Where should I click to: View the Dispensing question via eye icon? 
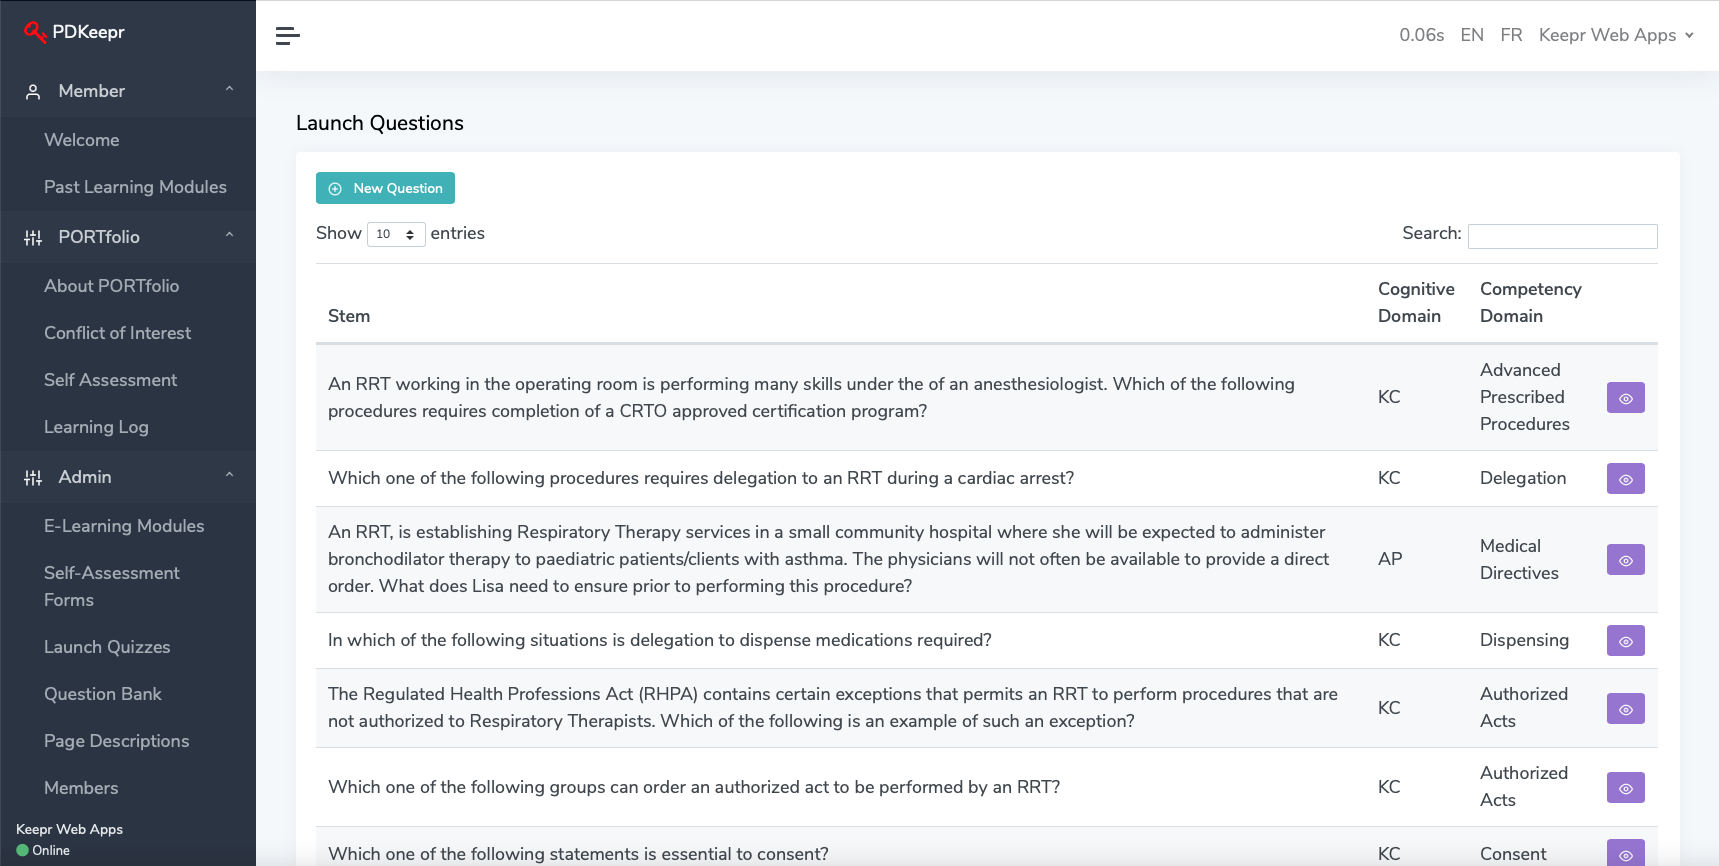pos(1625,641)
